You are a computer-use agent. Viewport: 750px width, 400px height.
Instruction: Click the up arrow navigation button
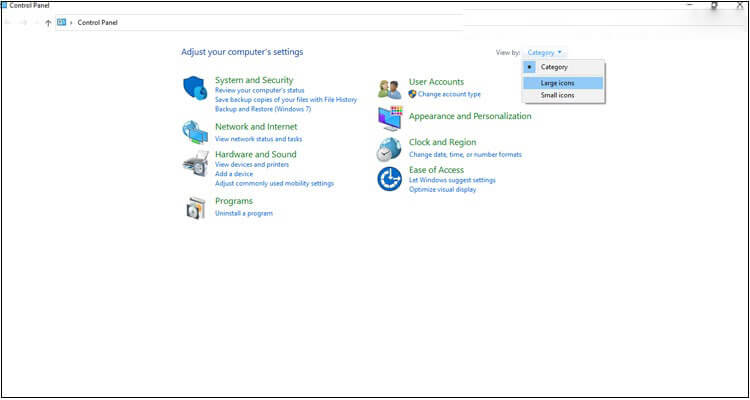pyautogui.click(x=48, y=22)
